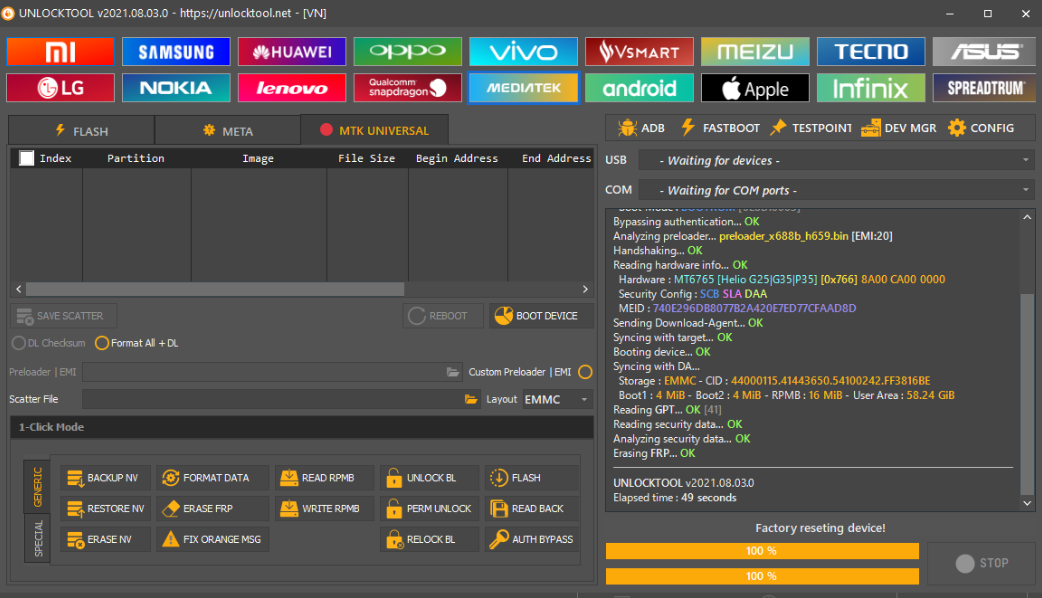Open the FASTBOOT section
Viewport: 1042px width, 598px height.
(x=720, y=128)
